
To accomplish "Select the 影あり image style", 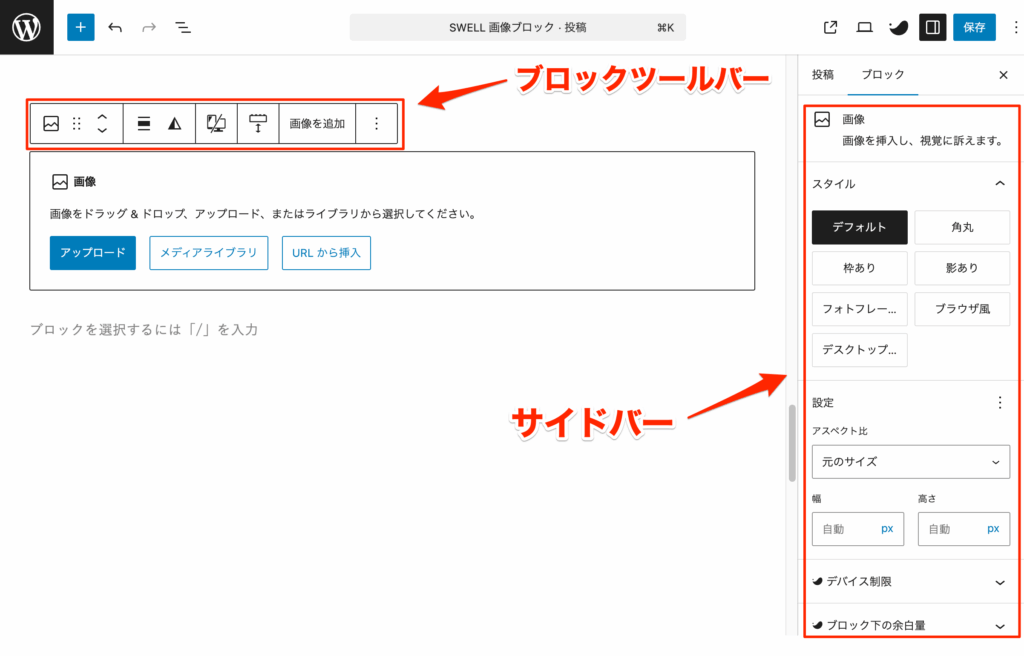I will tap(962, 268).
